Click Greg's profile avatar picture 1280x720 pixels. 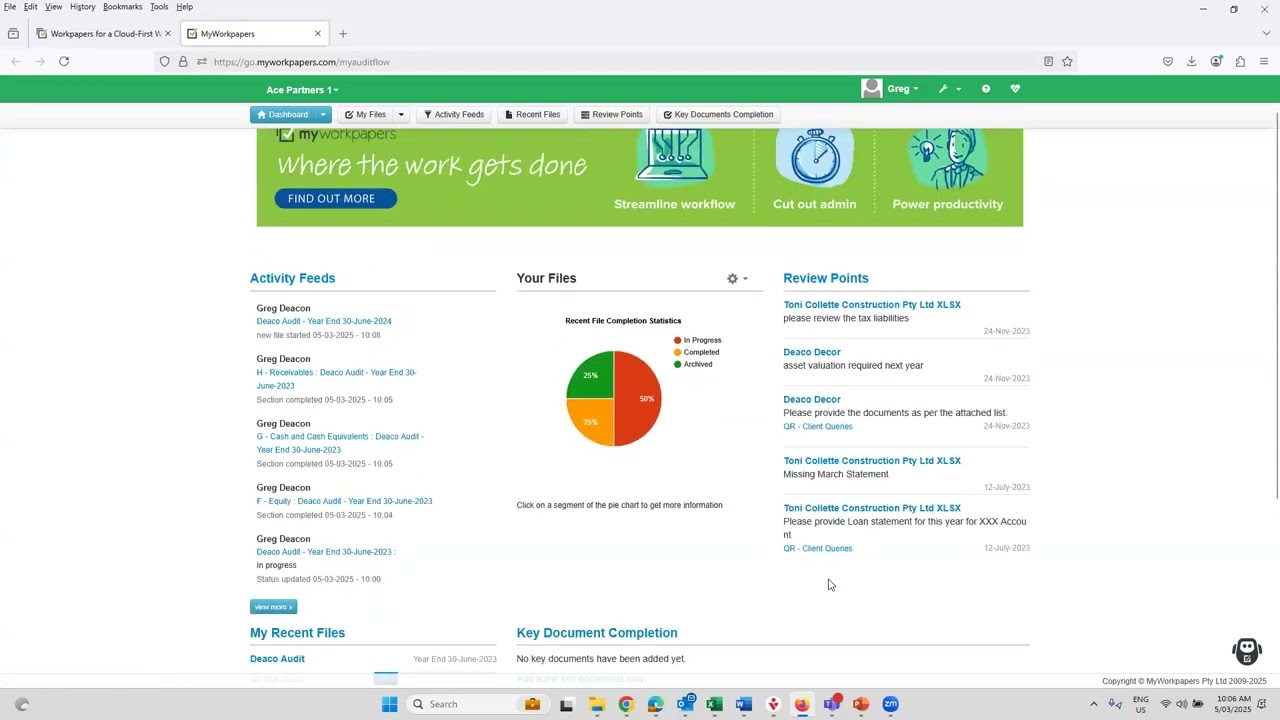[x=872, y=89]
